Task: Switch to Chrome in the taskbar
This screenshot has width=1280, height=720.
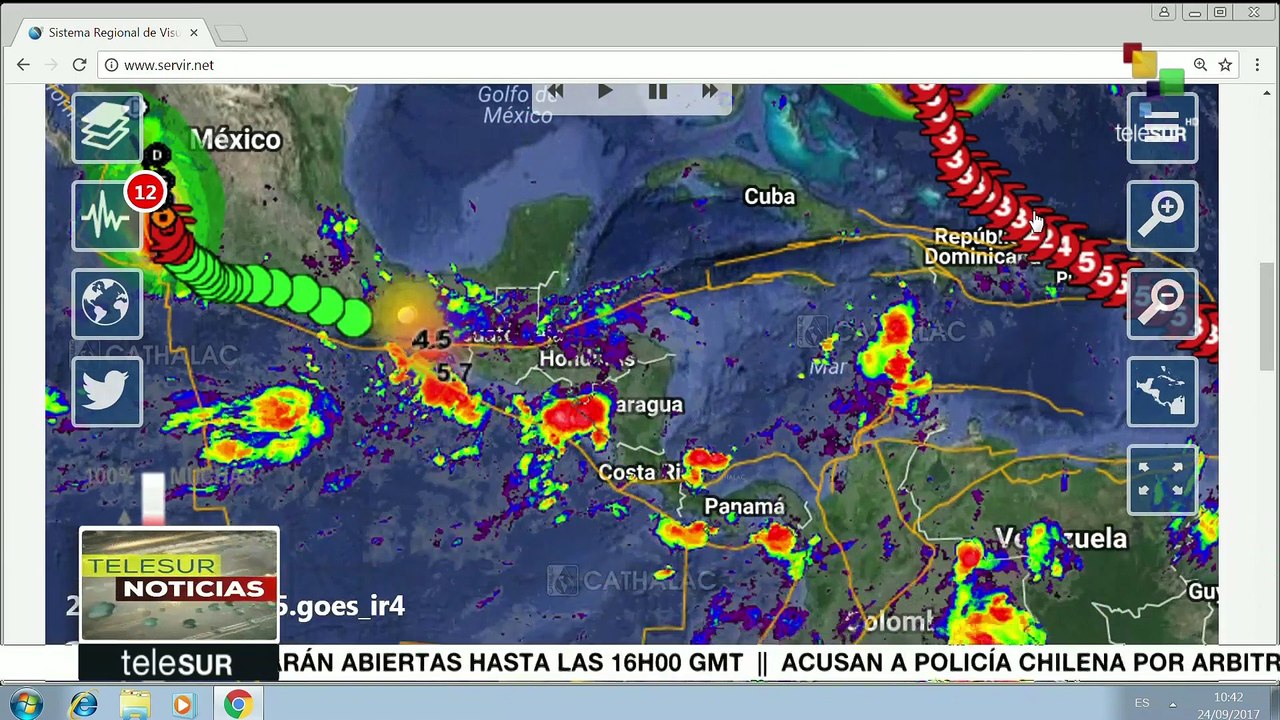Action: (x=237, y=705)
